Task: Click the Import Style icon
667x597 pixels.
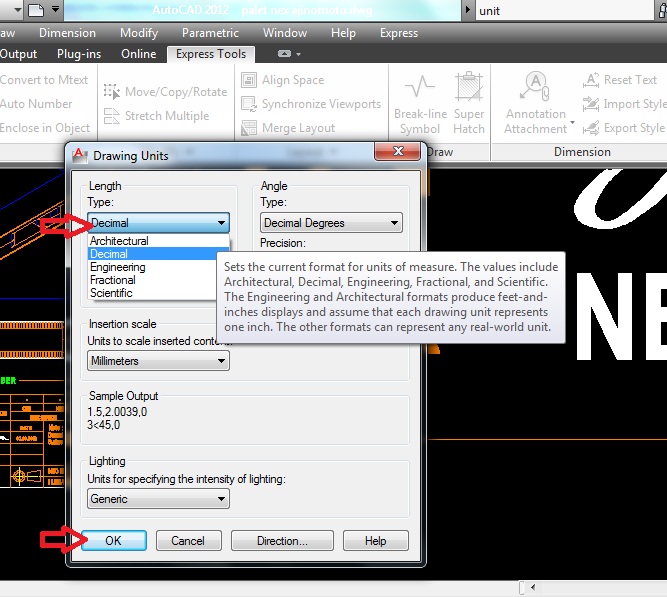Action: (591, 104)
